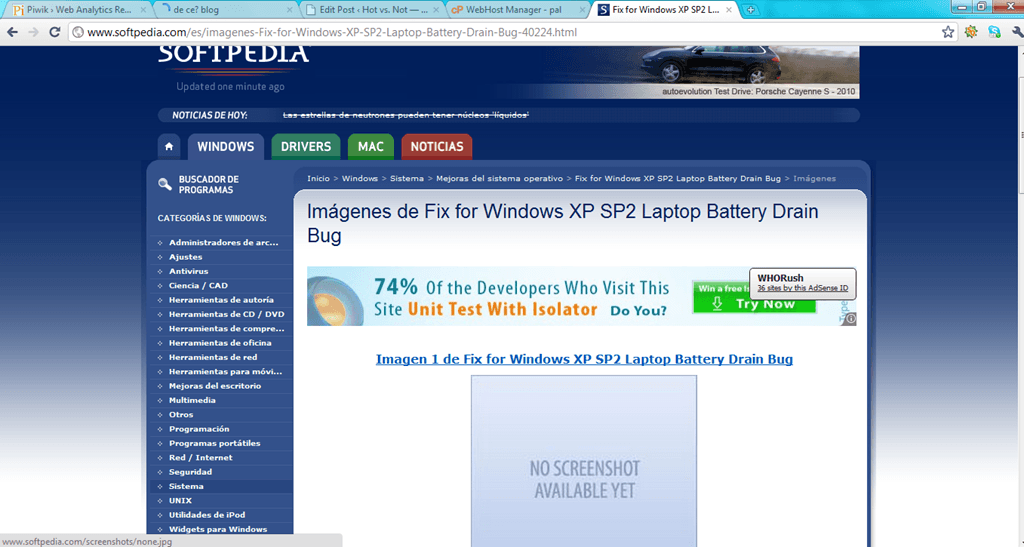Open the DRIVERS section tab
The width and height of the screenshot is (1024, 547).
coord(305,147)
